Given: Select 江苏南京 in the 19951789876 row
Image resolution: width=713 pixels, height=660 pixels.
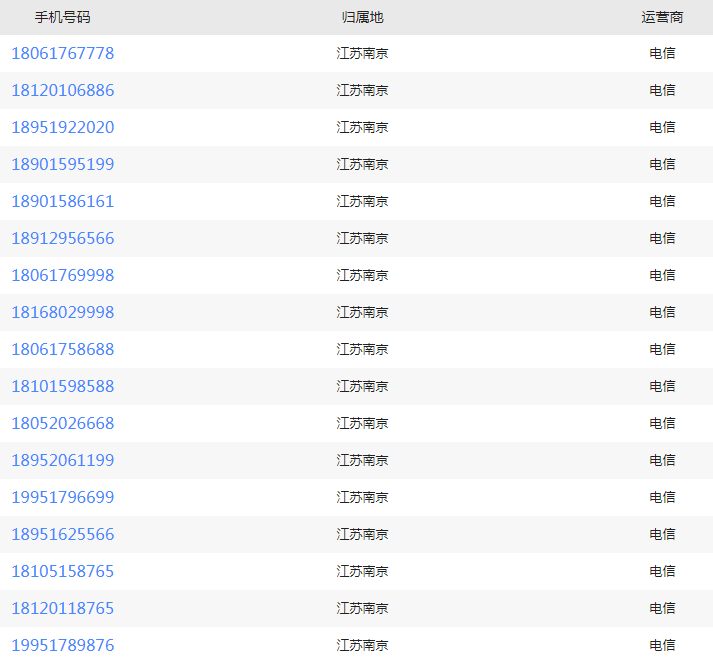Looking at the screenshot, I should coord(362,645).
